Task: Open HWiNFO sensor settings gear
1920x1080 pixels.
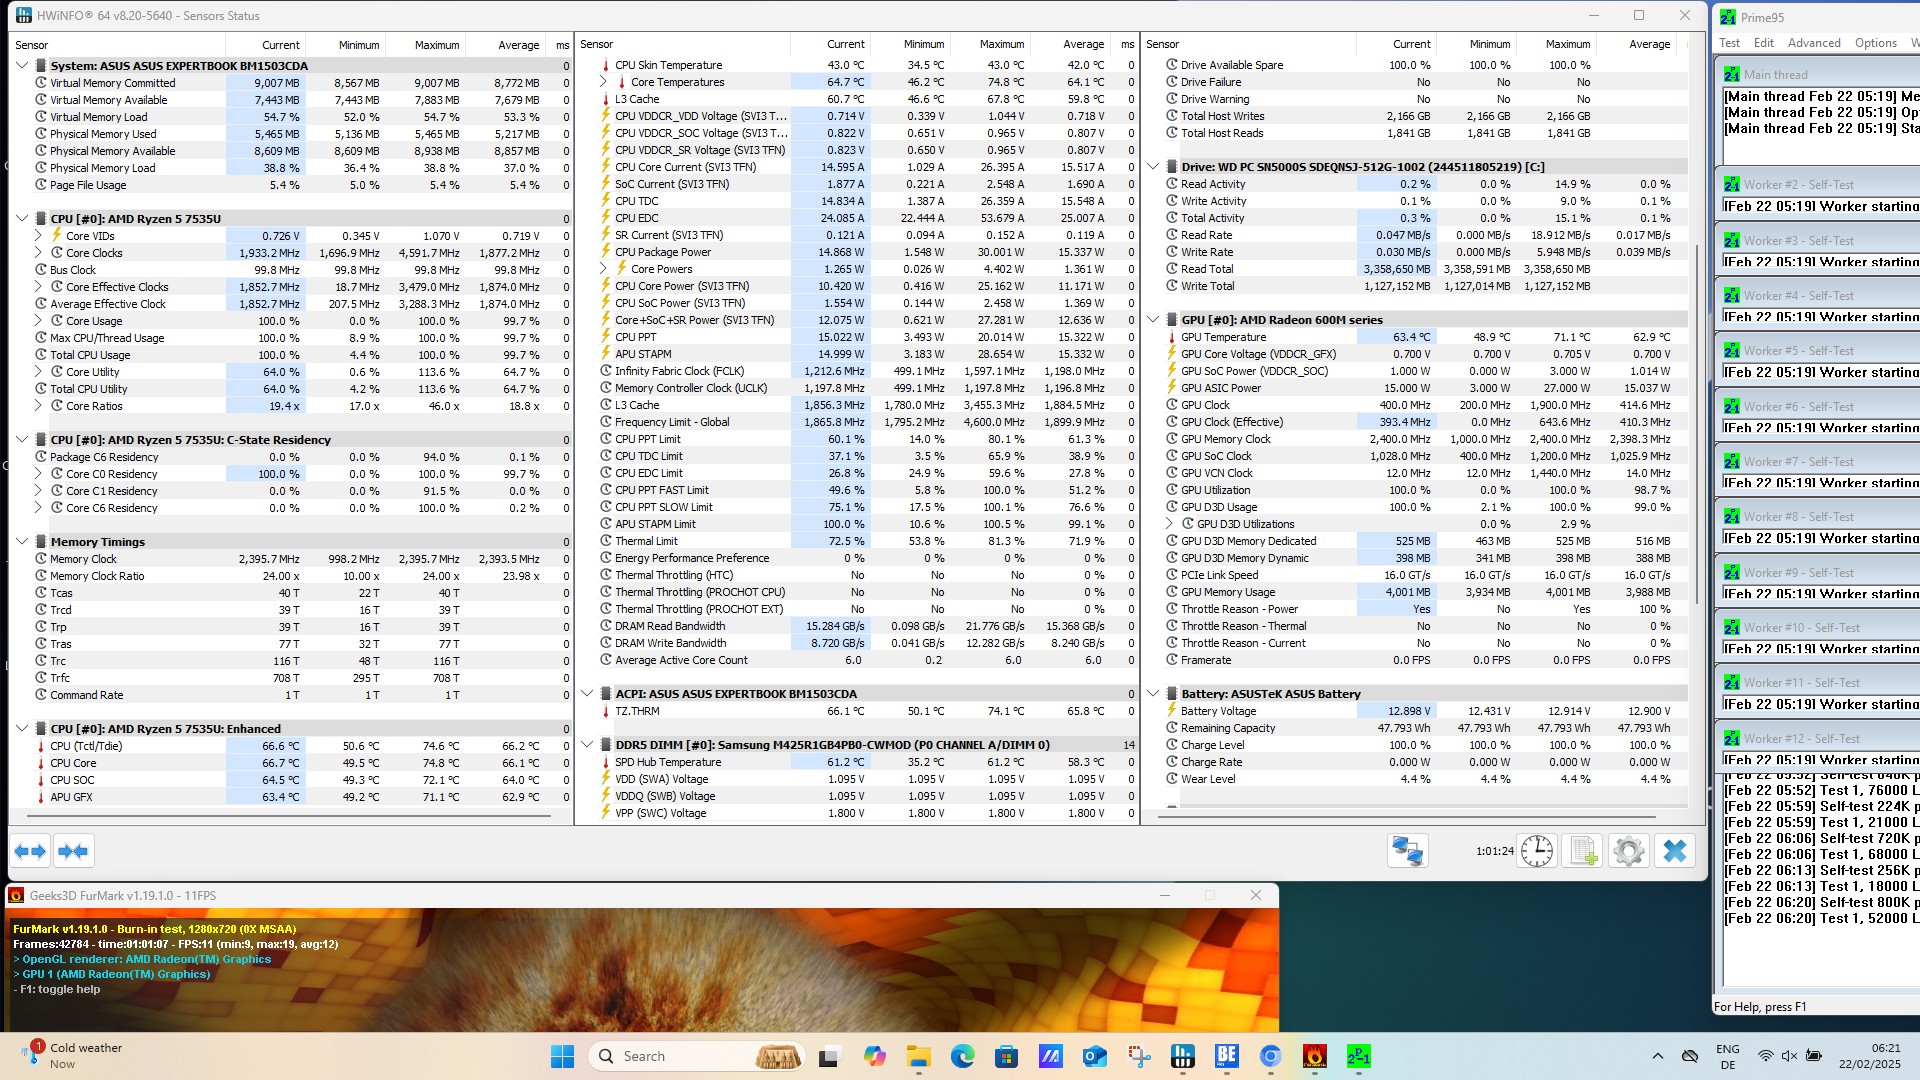Action: click(1628, 851)
